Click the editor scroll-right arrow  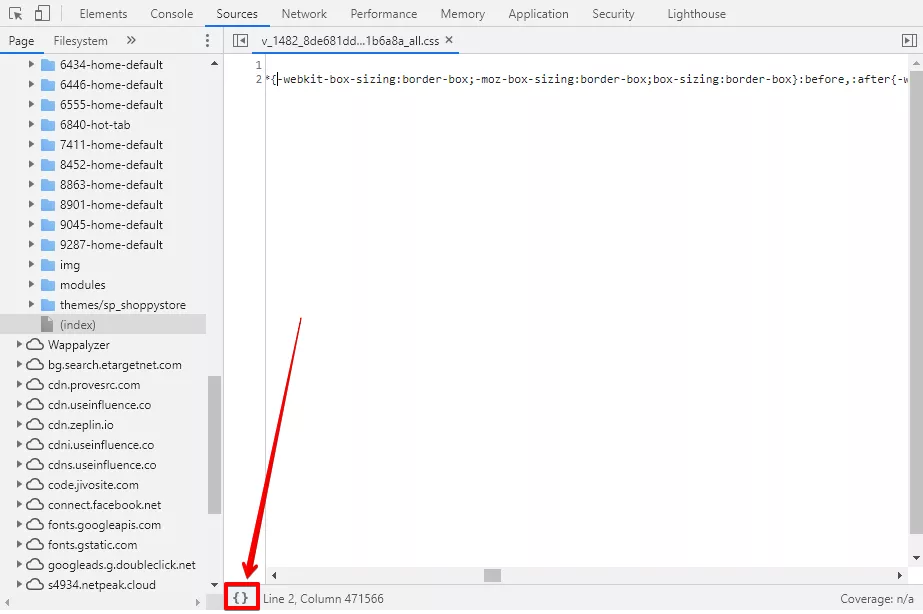click(899, 575)
